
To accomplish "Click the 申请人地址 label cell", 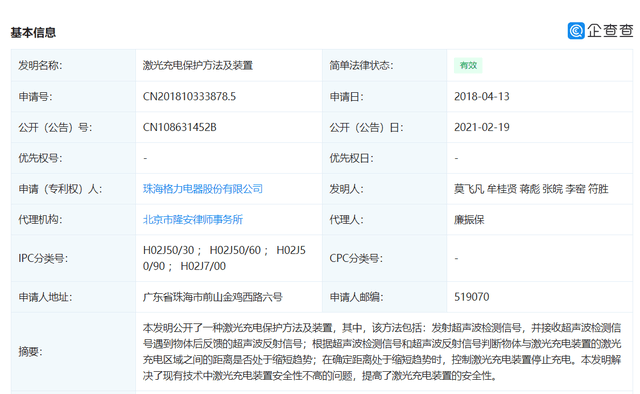I will (x=73, y=297).
